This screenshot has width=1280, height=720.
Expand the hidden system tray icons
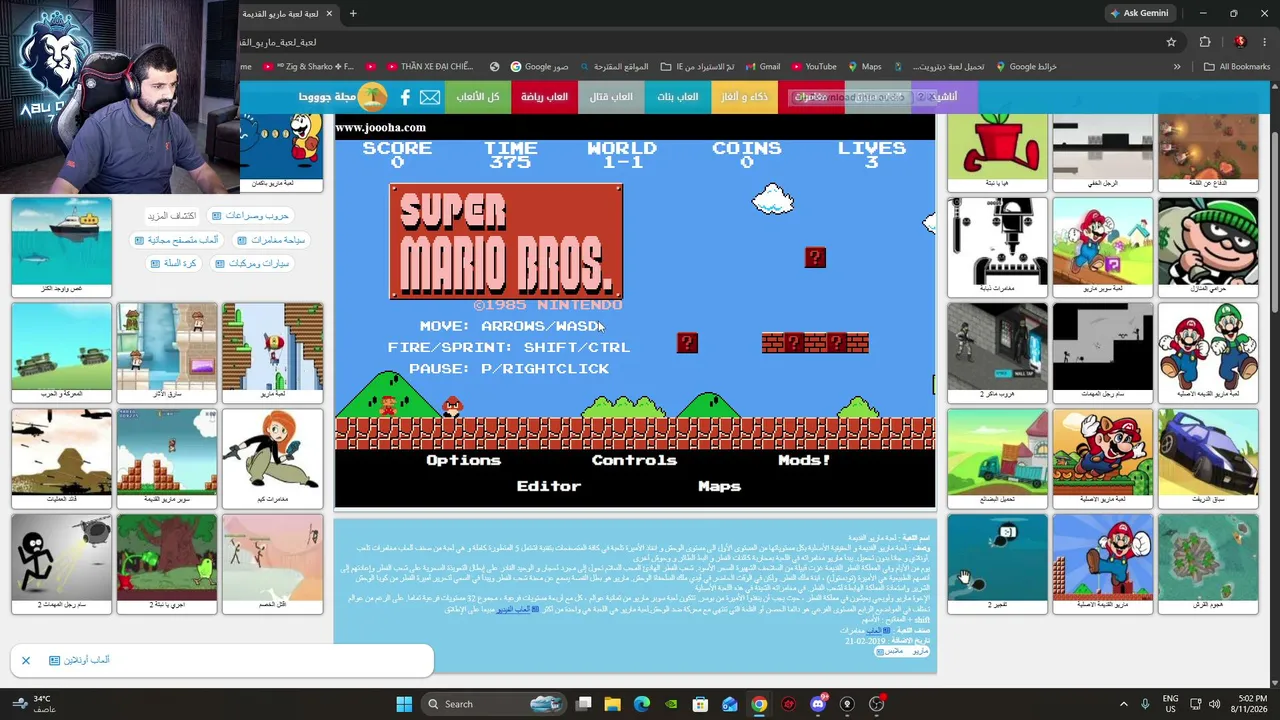[x=1123, y=704]
